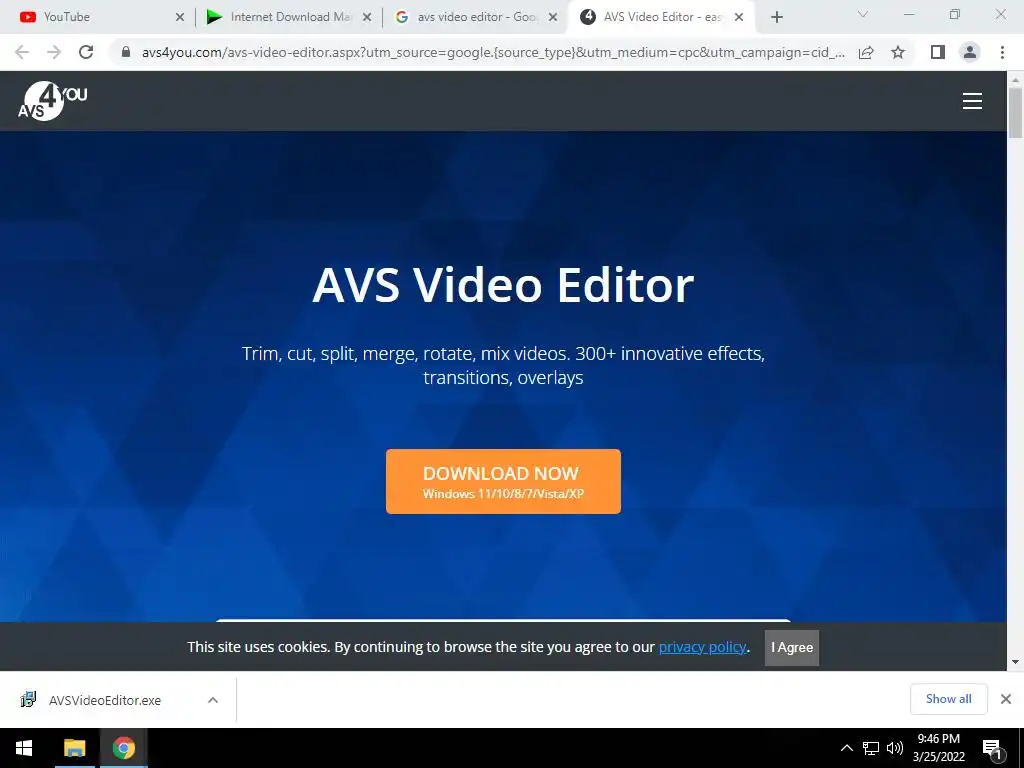Click I Agree on the cookie notice
The height and width of the screenshot is (768, 1024).
coord(792,647)
